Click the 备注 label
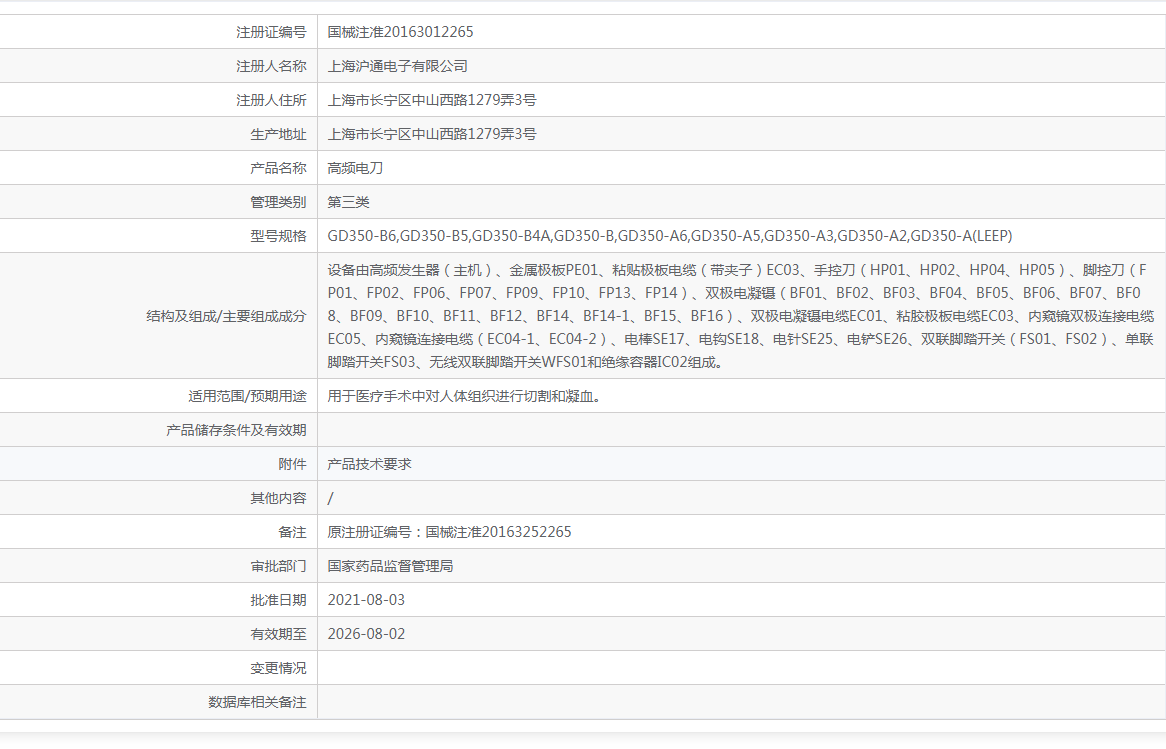Image resolution: width=1166 pixels, height=749 pixels. 292,533
